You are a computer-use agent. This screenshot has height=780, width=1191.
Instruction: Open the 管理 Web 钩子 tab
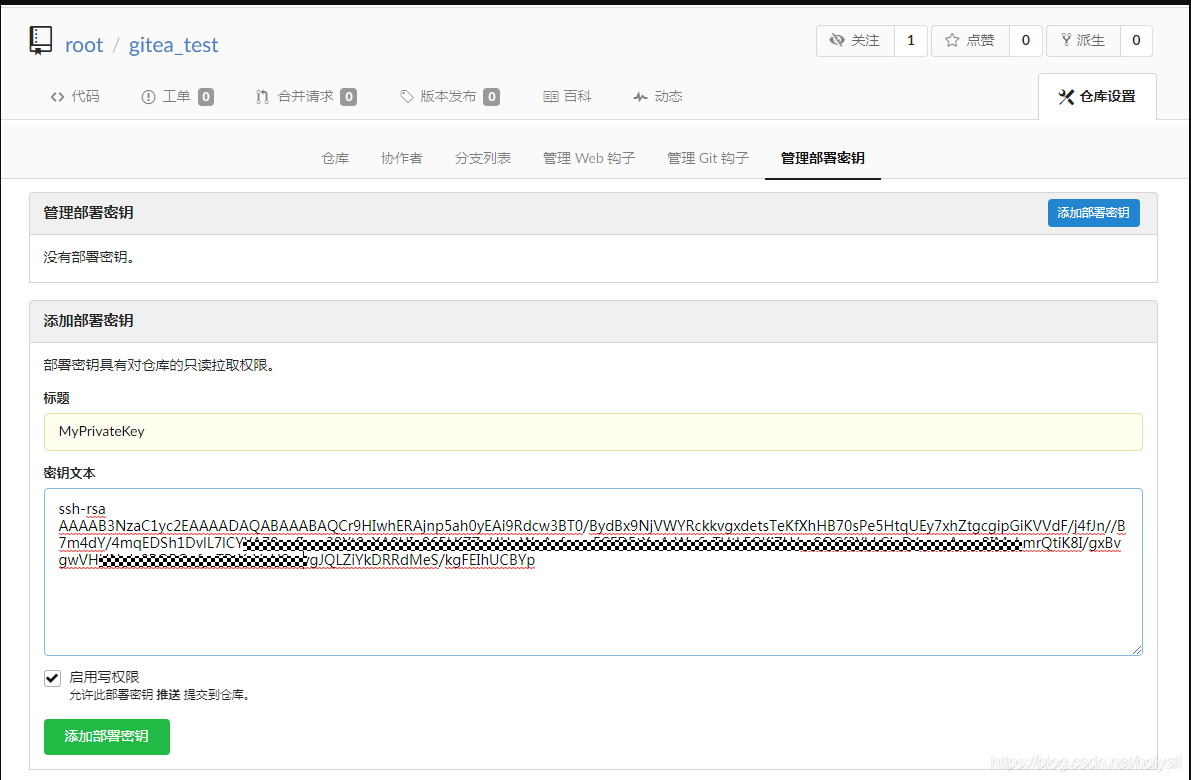click(x=588, y=158)
